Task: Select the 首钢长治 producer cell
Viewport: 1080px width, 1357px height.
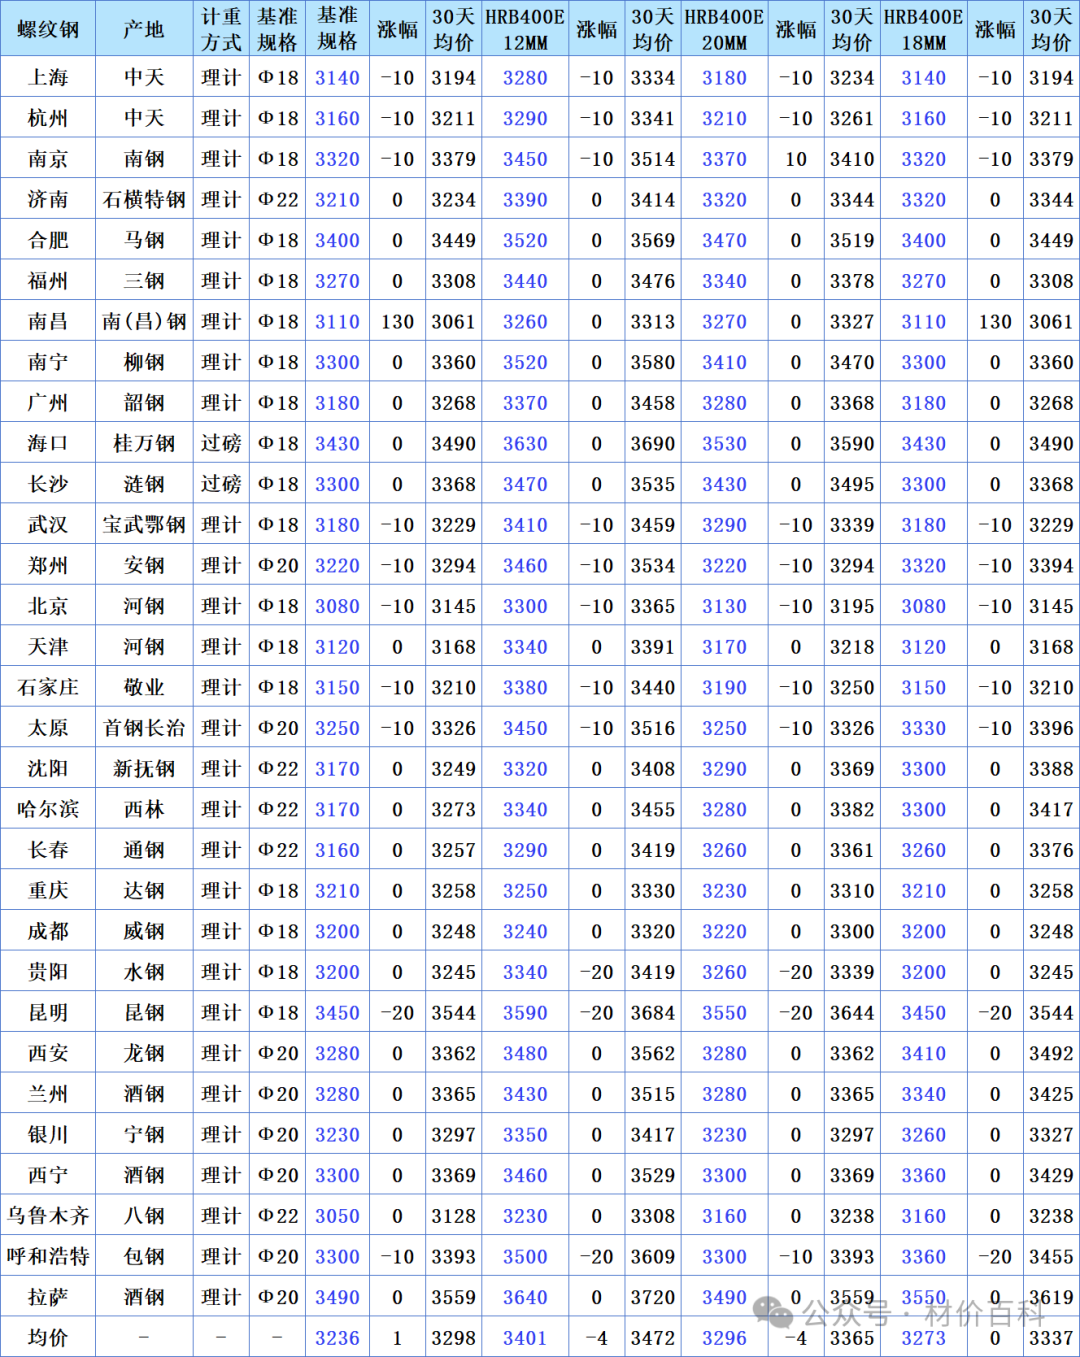Action: 144,728
